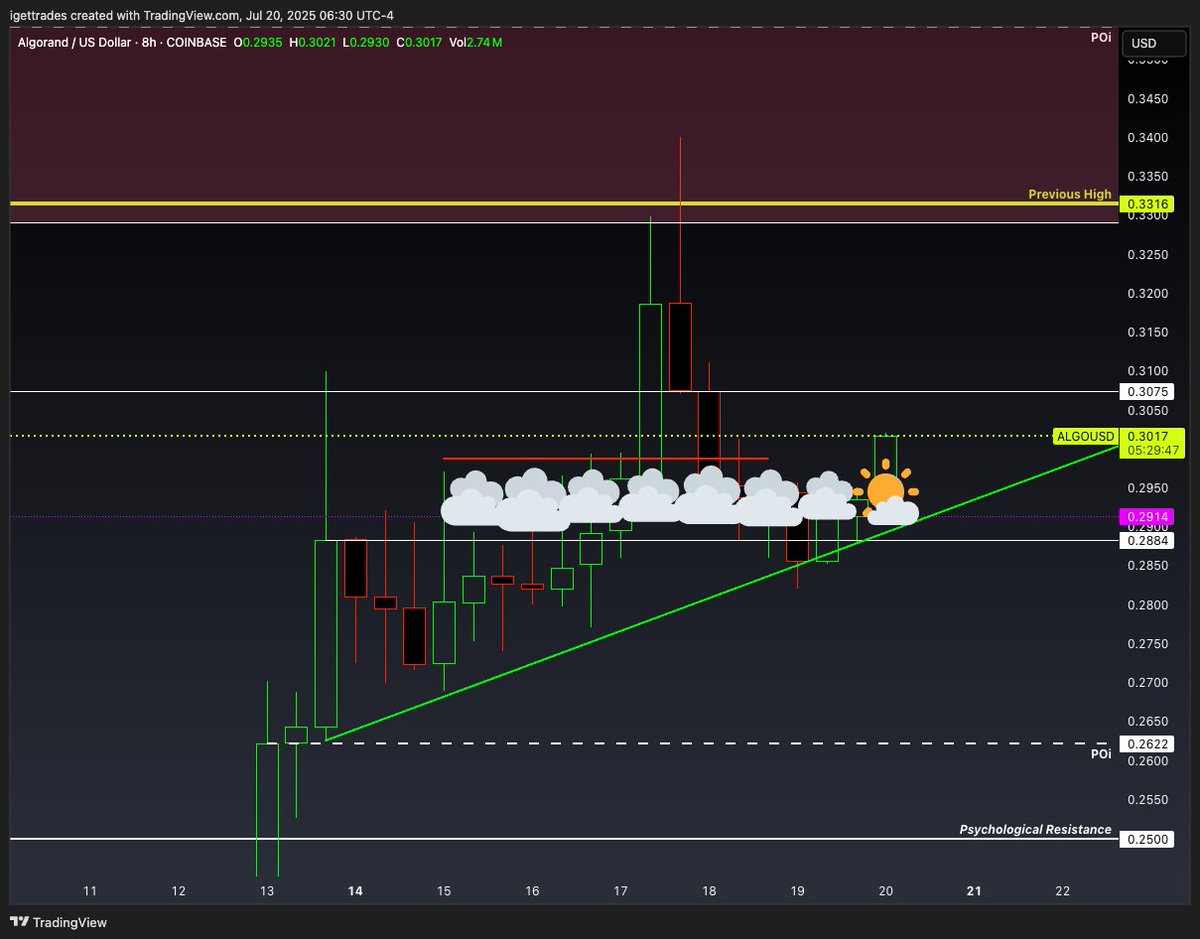Click date label 12 on time axis
Viewport: 1200px width, 939px height.
pyautogui.click(x=178, y=891)
